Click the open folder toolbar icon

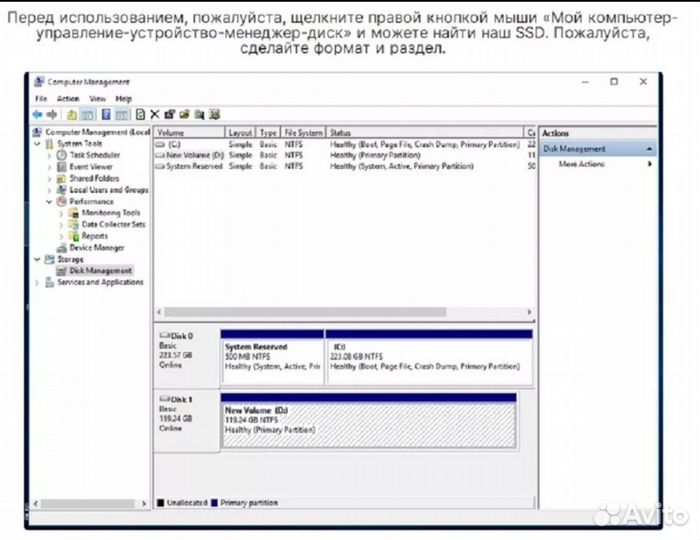(184, 115)
